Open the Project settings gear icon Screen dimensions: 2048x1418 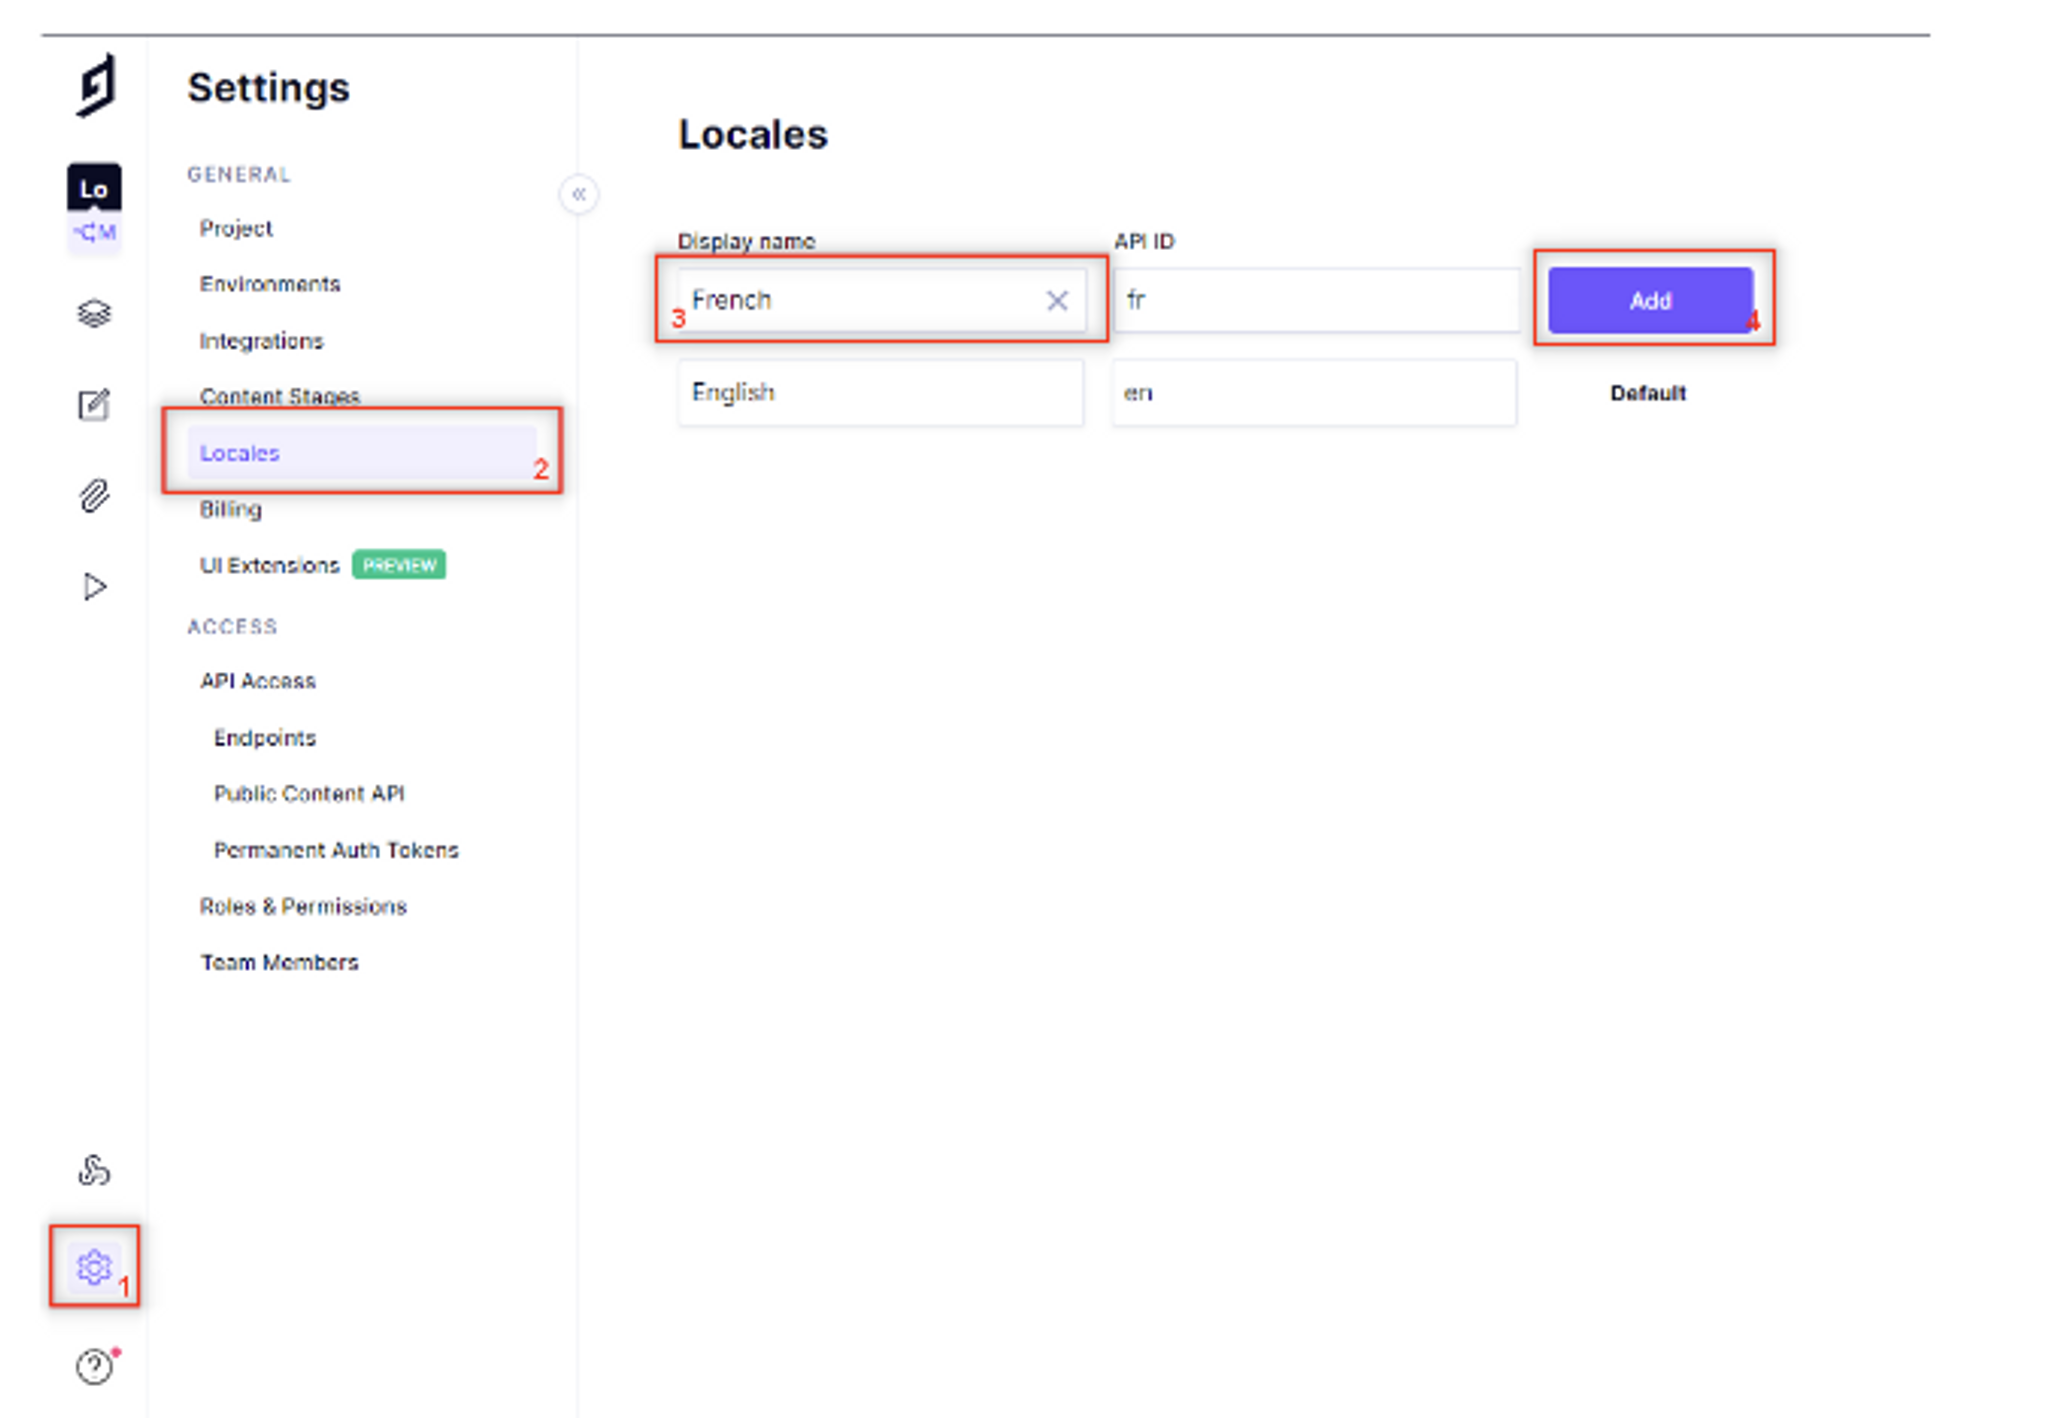pos(94,1267)
